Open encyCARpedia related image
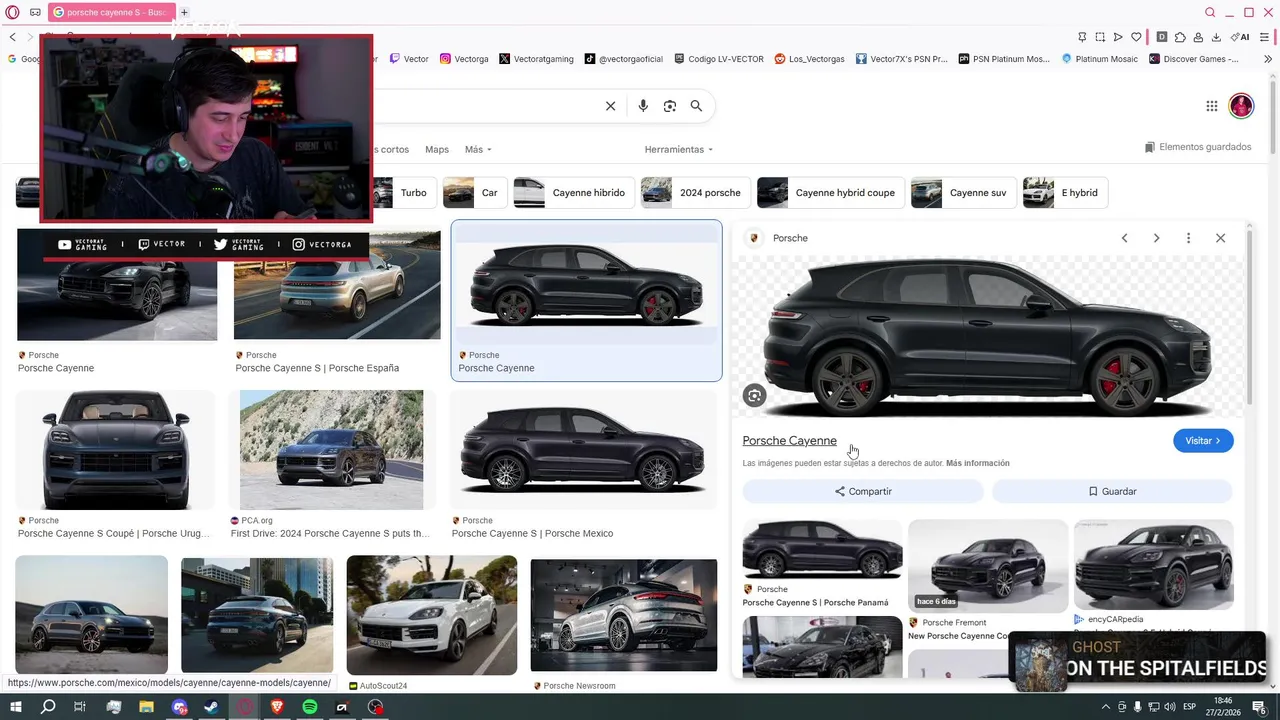This screenshot has height=720, width=1280. coord(1153,564)
